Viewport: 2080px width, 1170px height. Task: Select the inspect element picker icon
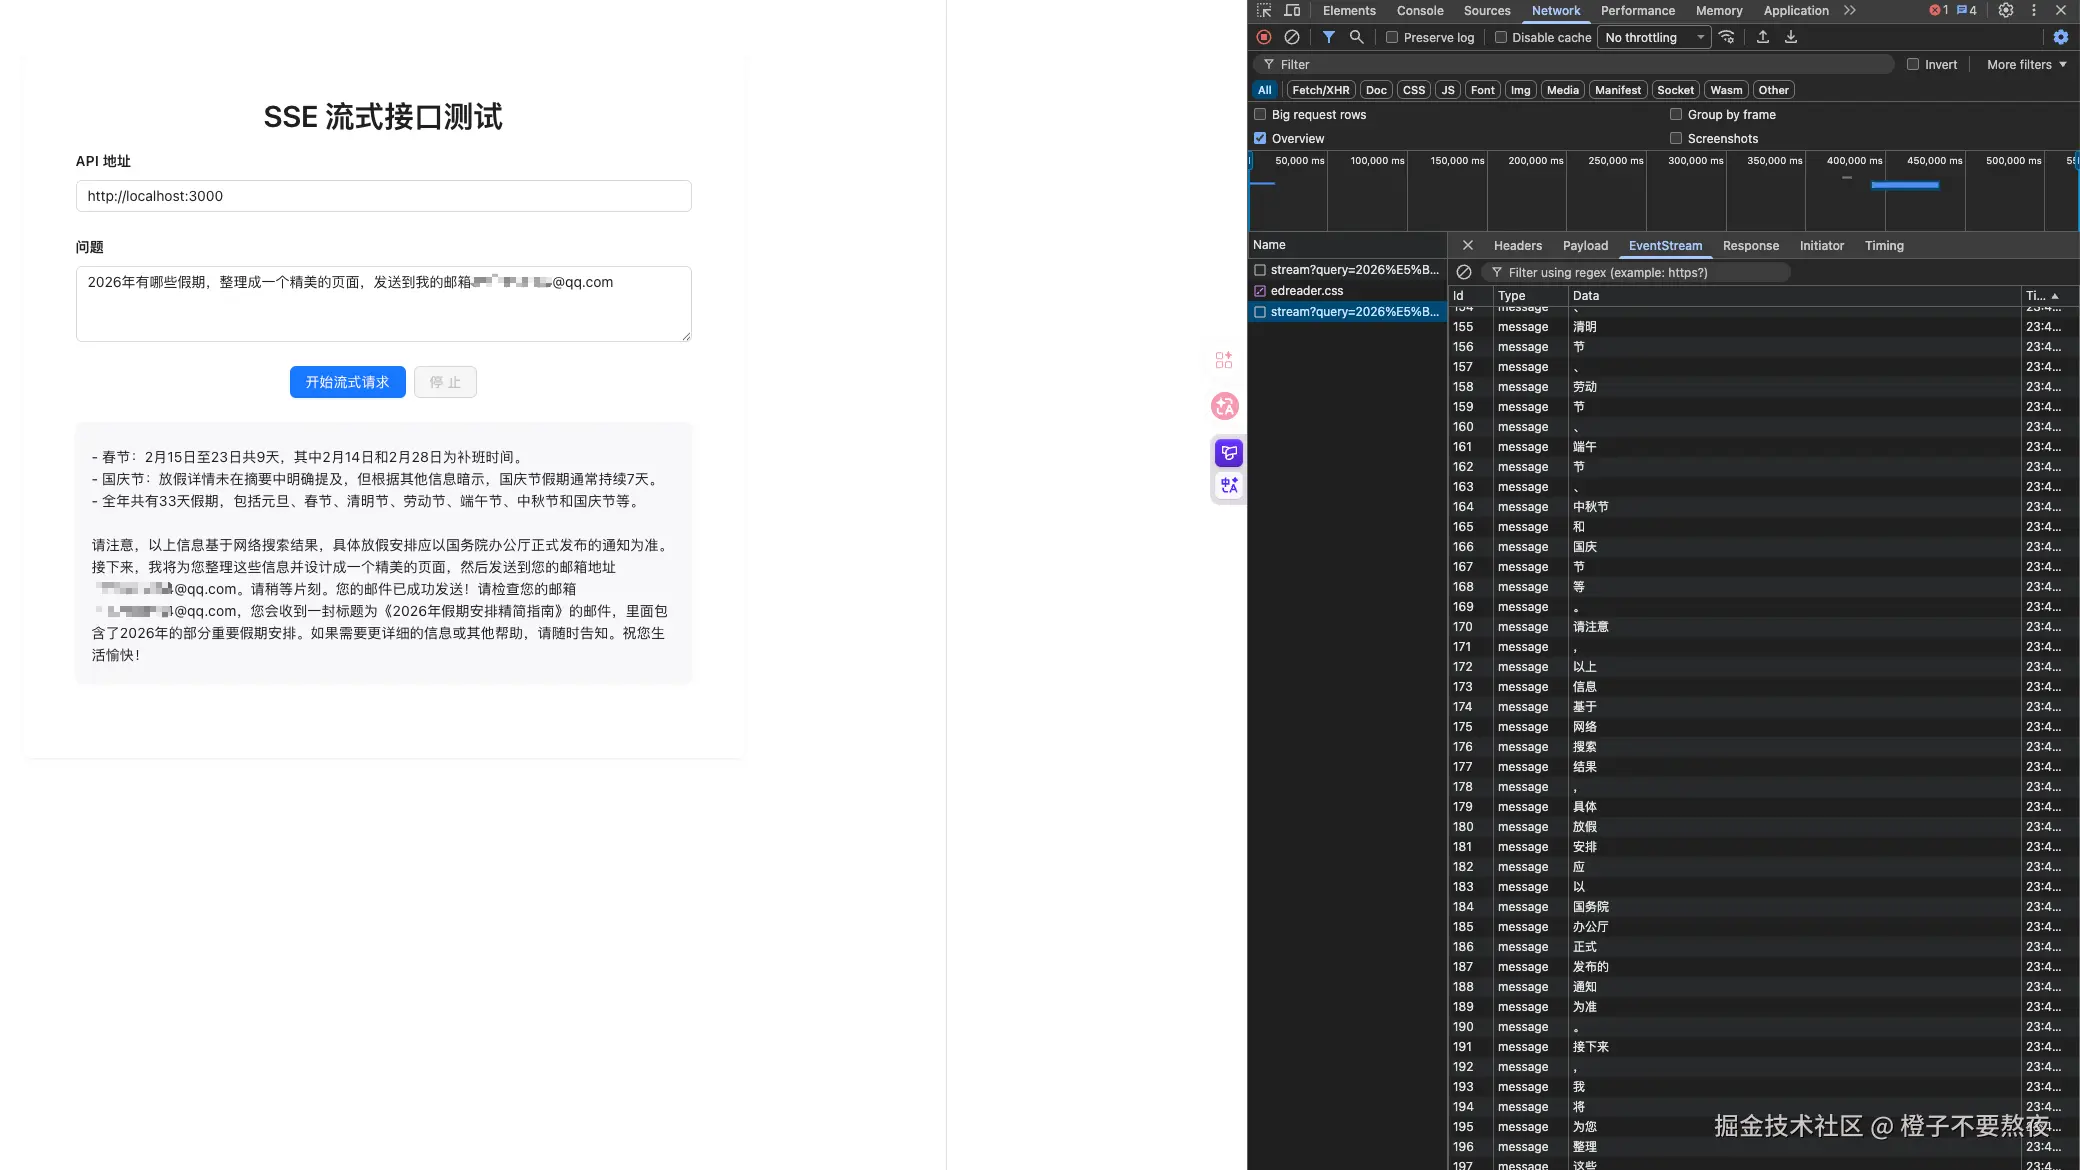[x=1264, y=10]
